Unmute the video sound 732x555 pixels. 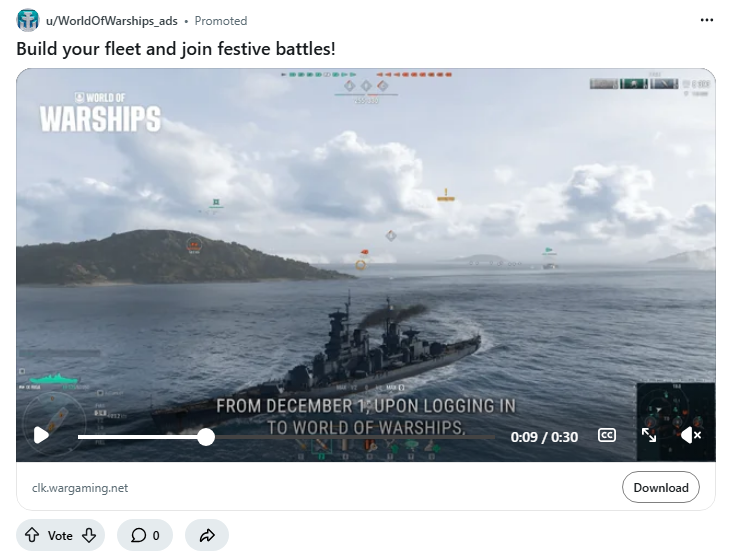click(691, 435)
